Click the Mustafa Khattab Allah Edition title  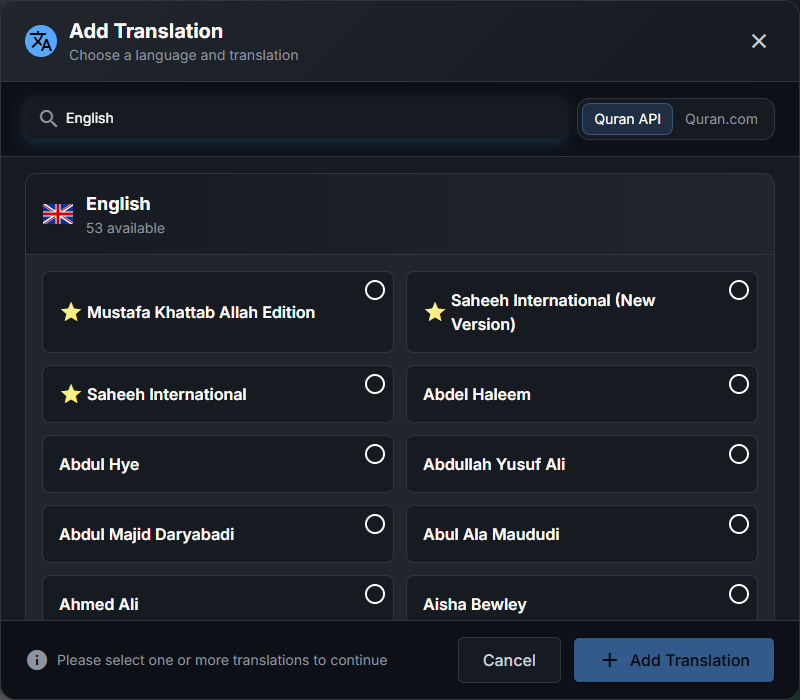click(201, 312)
